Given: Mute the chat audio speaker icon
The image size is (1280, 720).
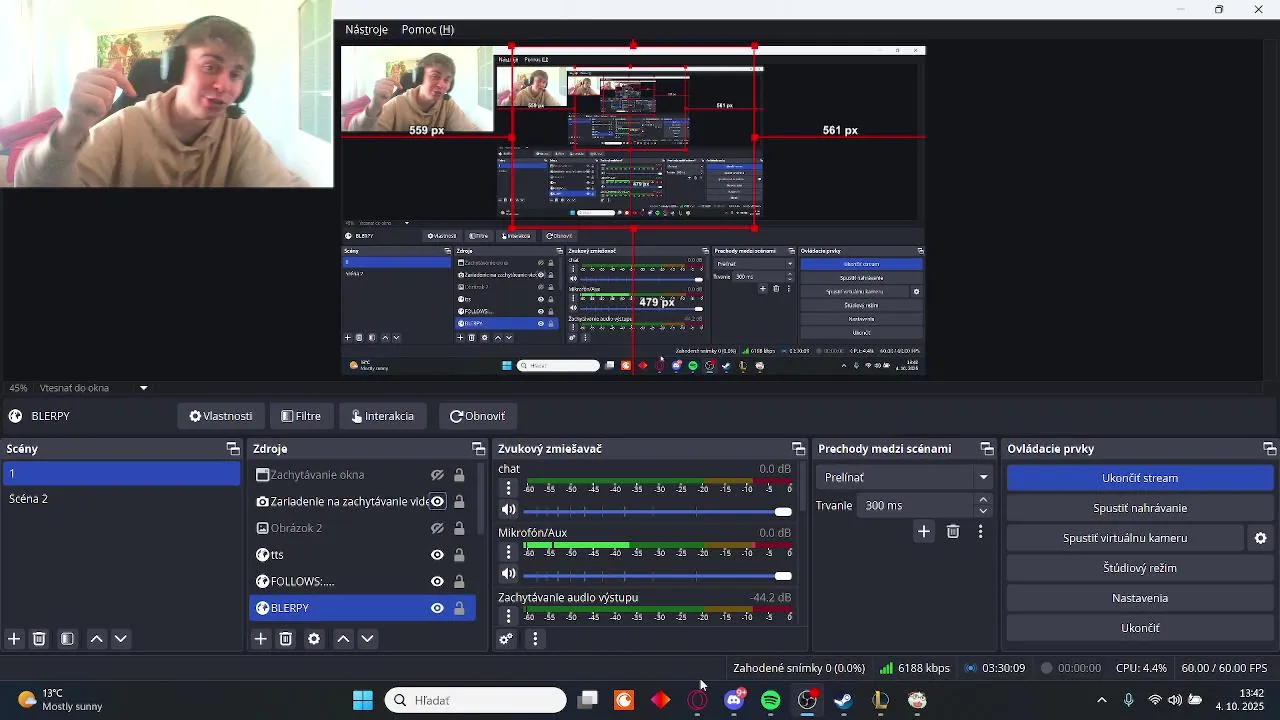Looking at the screenshot, I should (x=508, y=510).
